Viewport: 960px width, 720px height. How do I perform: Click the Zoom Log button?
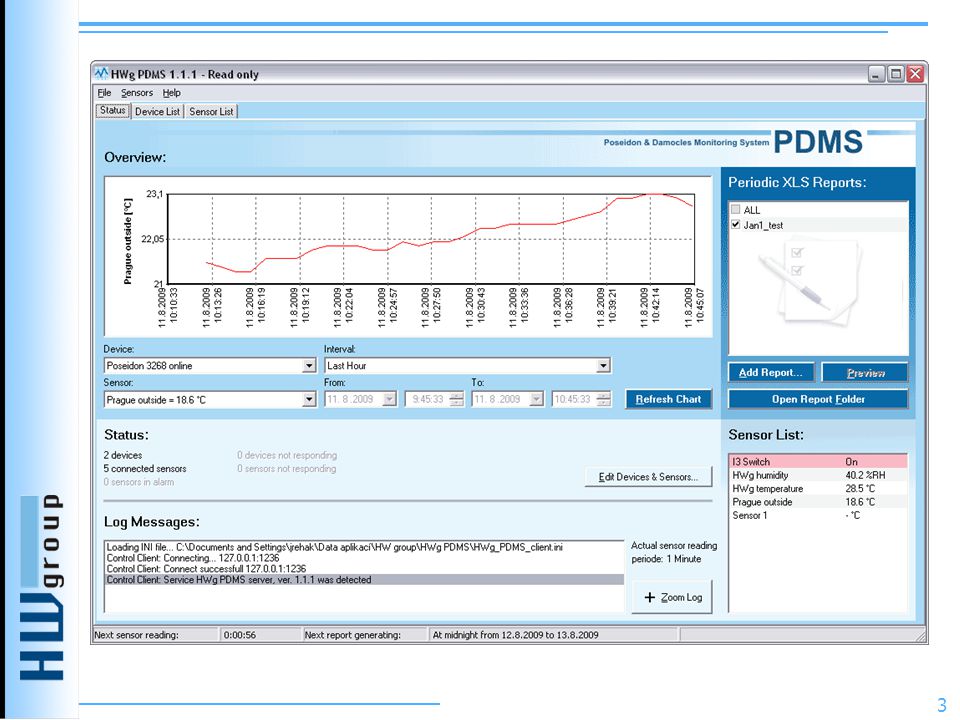(672, 597)
